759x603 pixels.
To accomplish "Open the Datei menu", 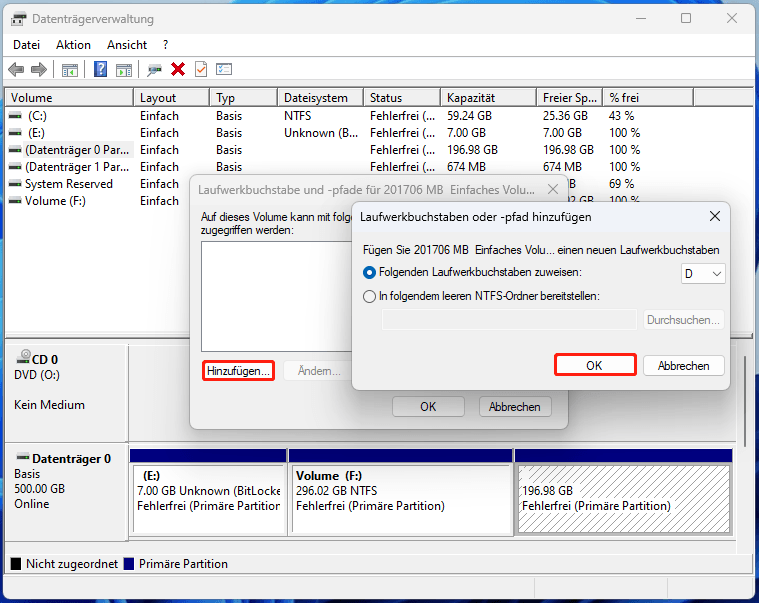I will click(27, 45).
